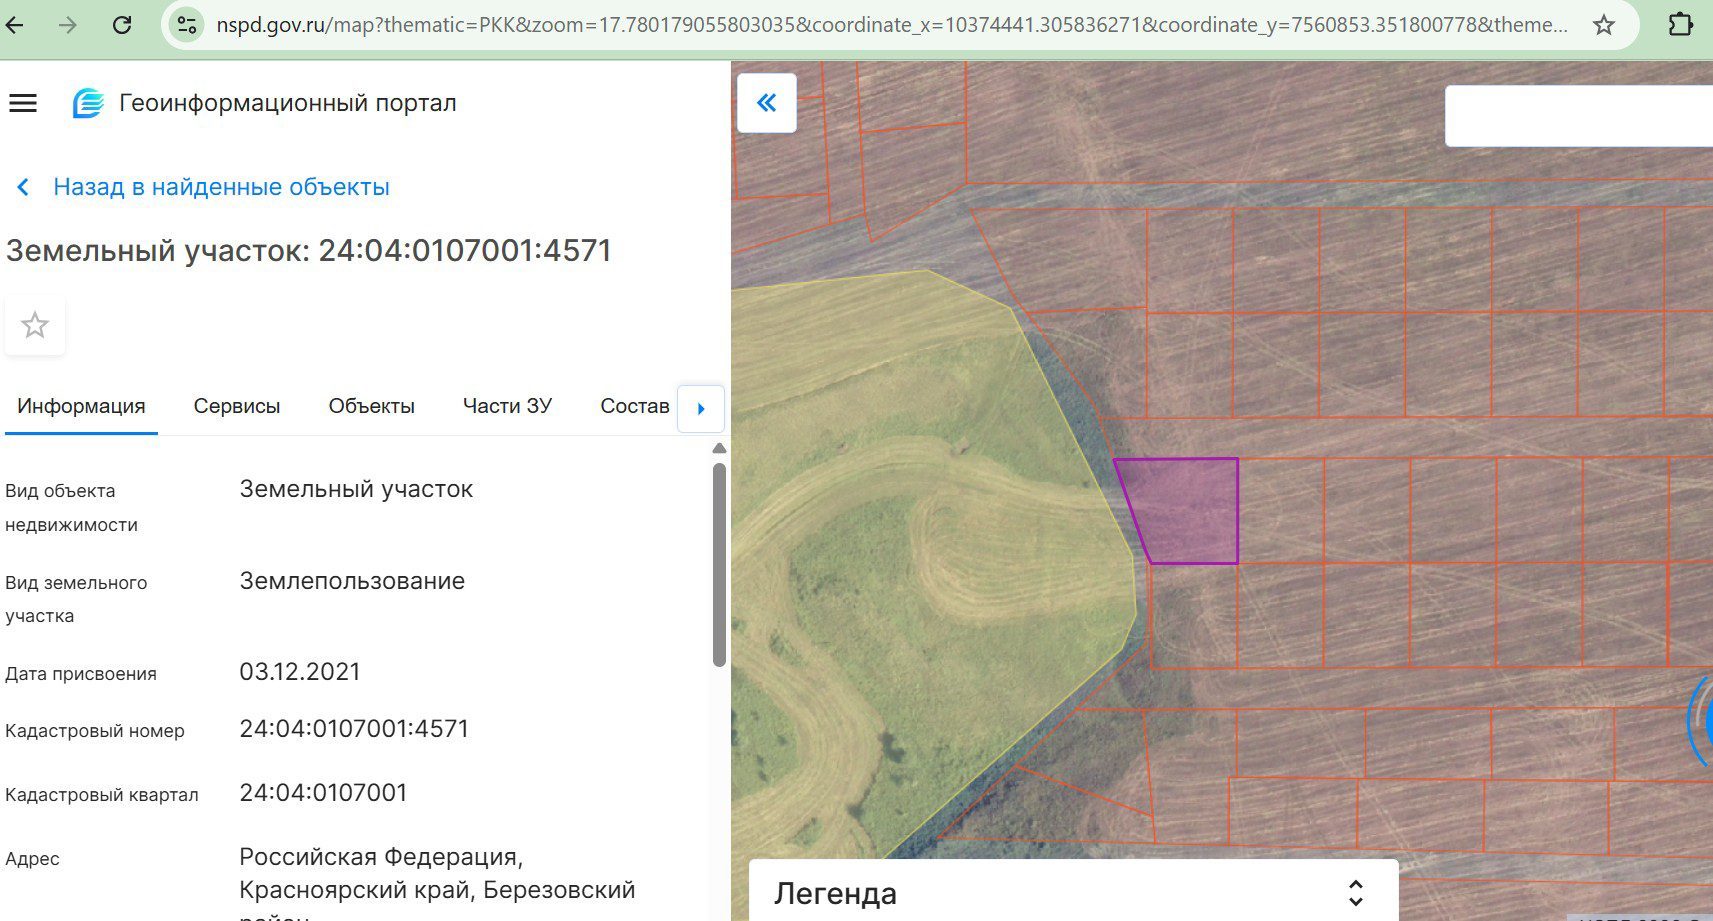
Task: Open the Геоинформационный портал home title
Action: 288,103
